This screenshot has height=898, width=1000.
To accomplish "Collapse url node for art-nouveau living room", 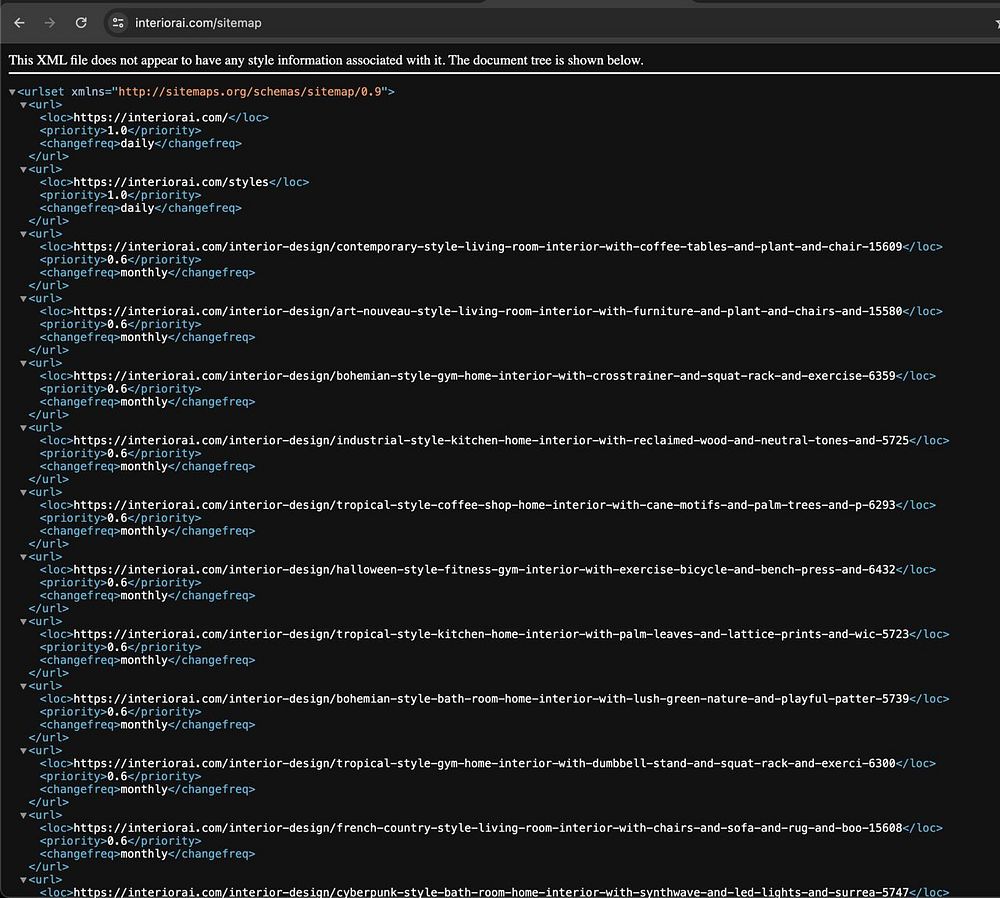I will click(24, 298).
